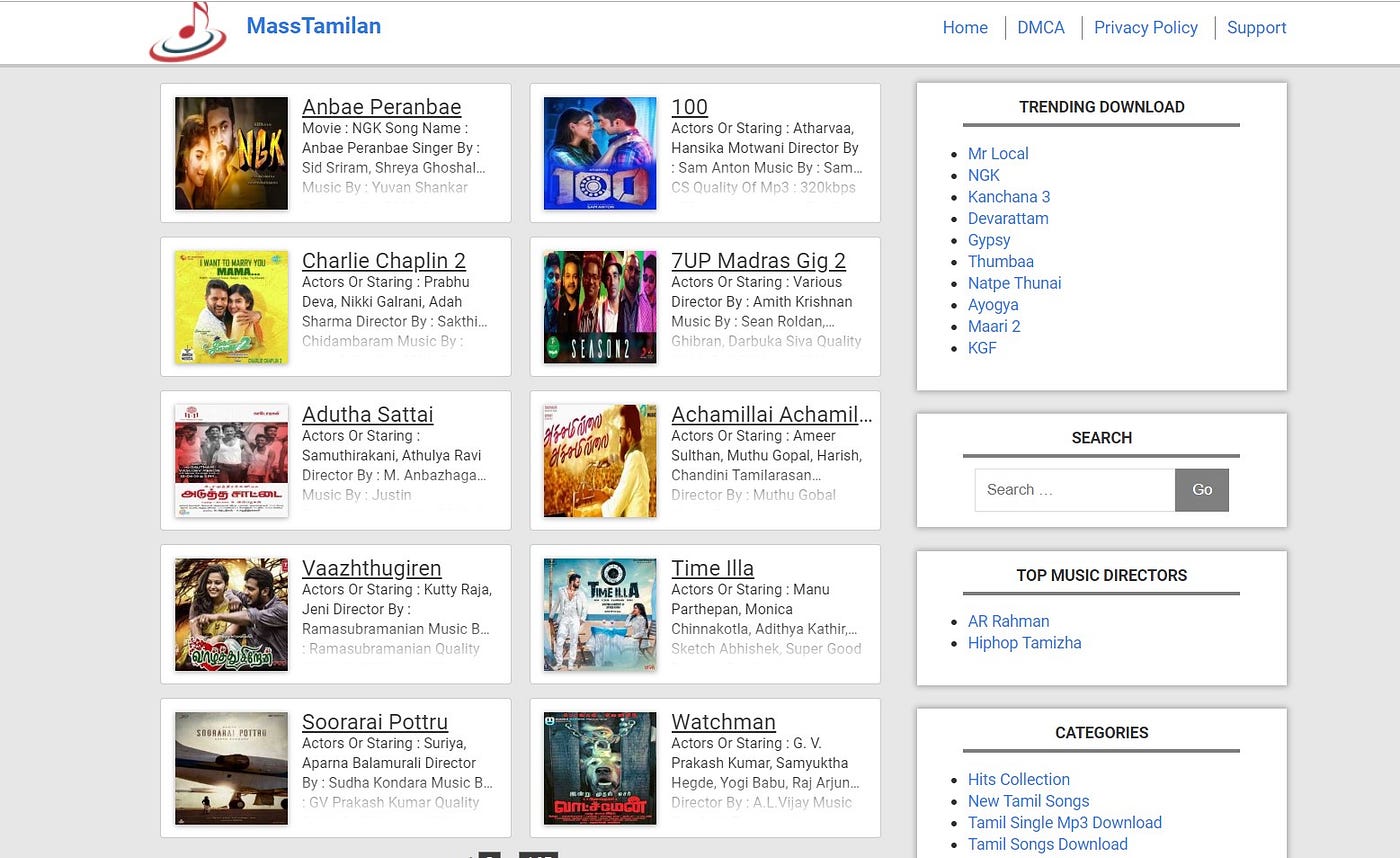Viewport: 1400px width, 858px height.
Task: Click the Go search button
Action: (x=1202, y=490)
